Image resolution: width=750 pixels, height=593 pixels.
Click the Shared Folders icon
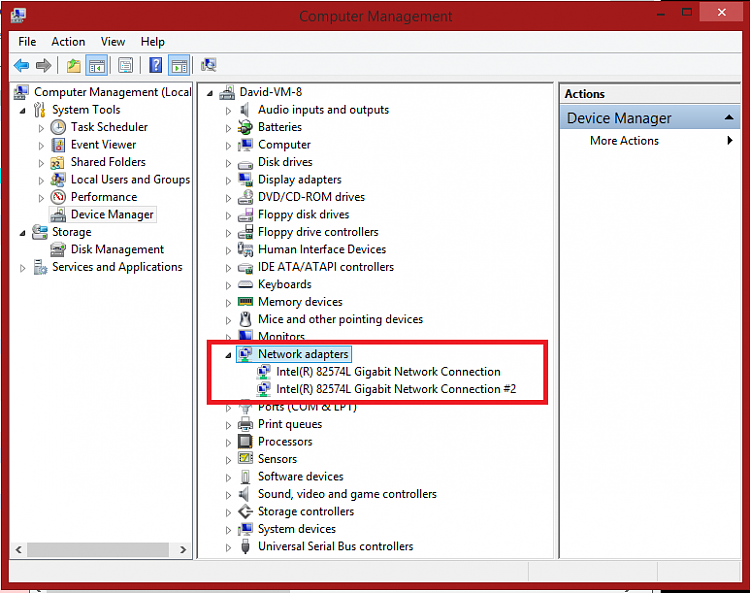click(57, 162)
